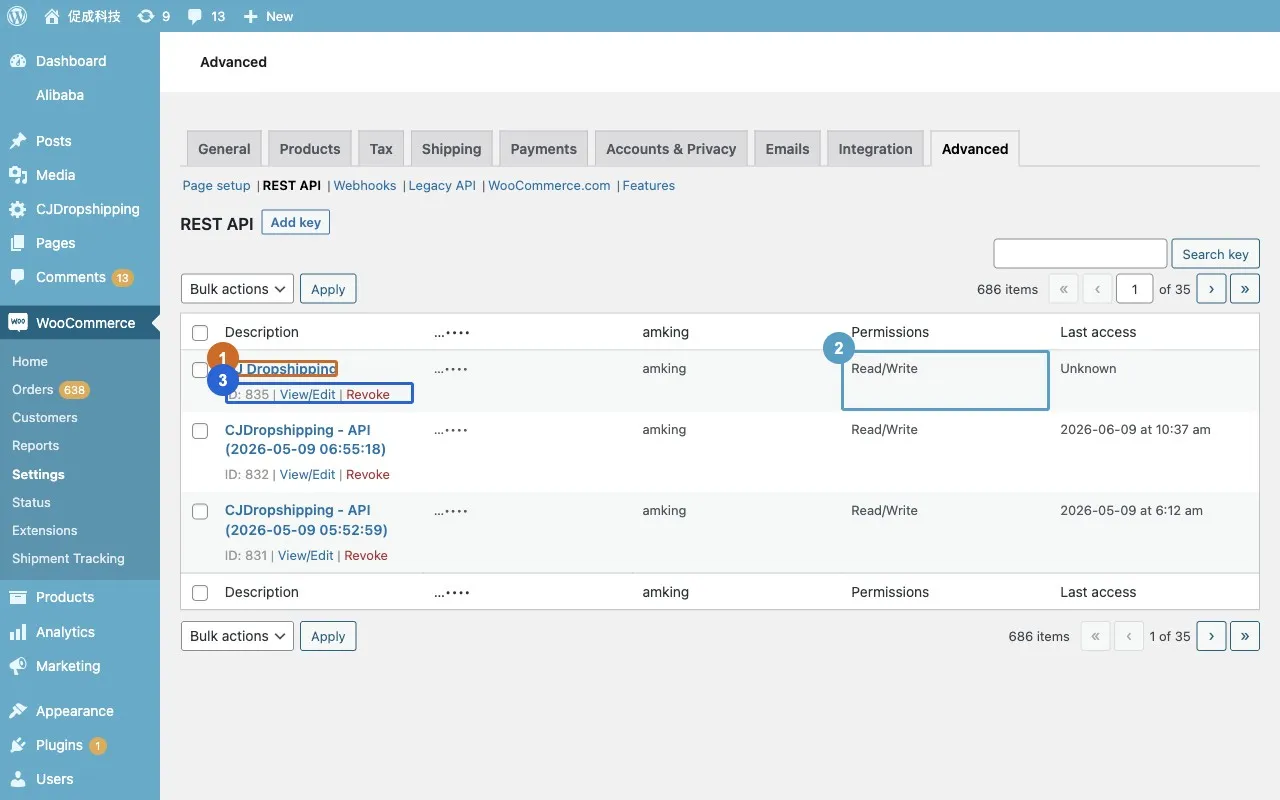Open the comments bubble icon in admin bar
Viewport: 1280px width, 800px height.
point(195,16)
